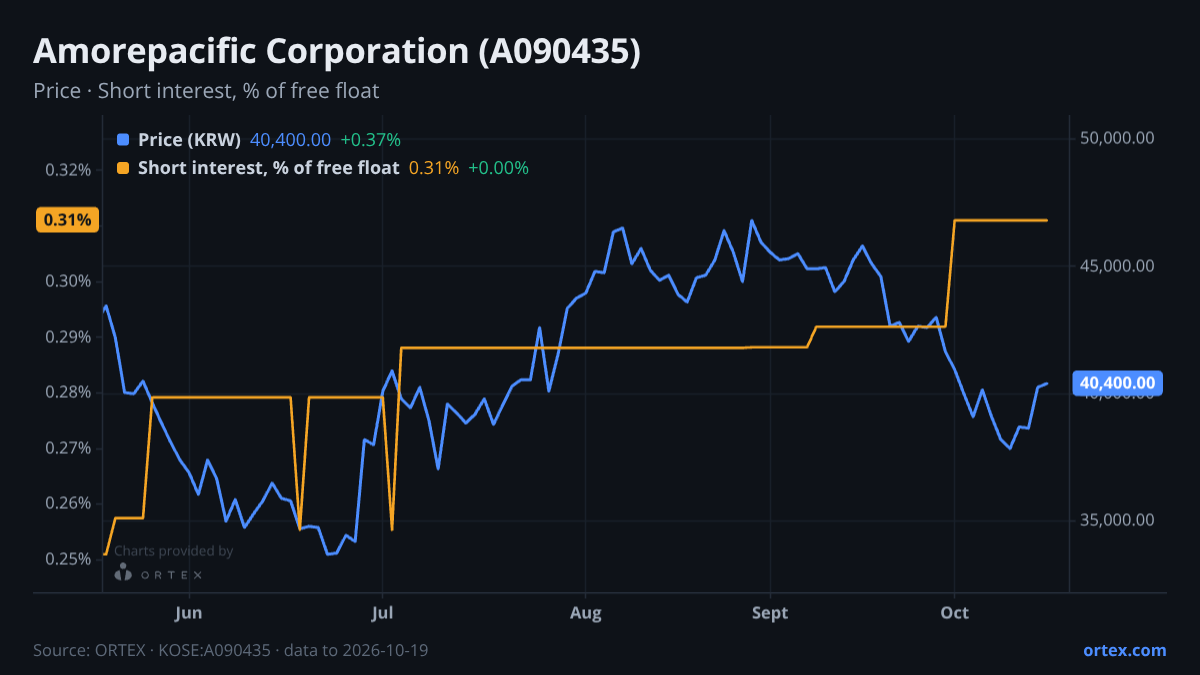
Task: Click the Sept x-axis label
Action: coord(769,613)
